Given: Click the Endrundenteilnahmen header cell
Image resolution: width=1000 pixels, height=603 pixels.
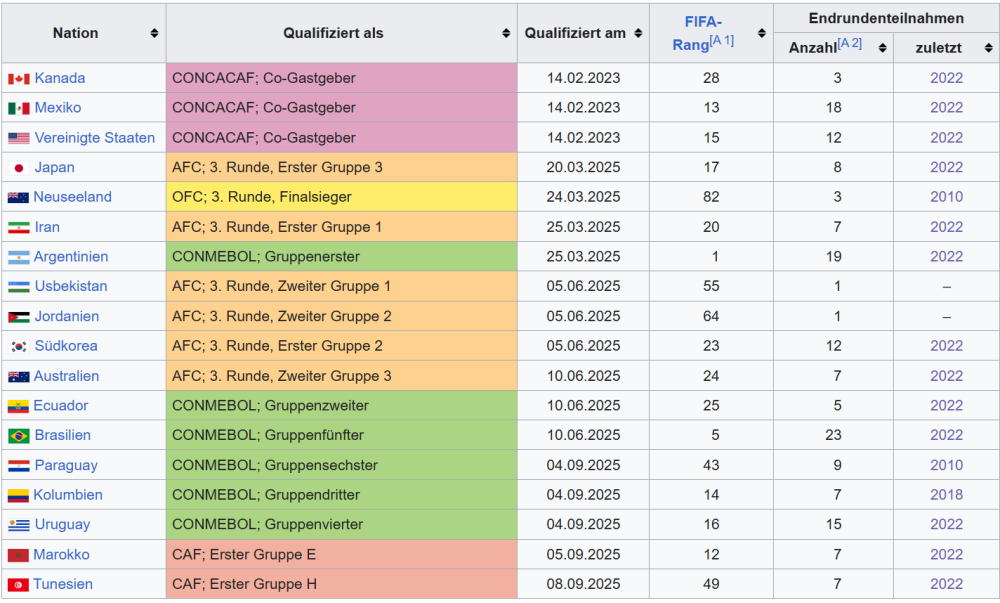Looking at the screenshot, I should point(886,18).
